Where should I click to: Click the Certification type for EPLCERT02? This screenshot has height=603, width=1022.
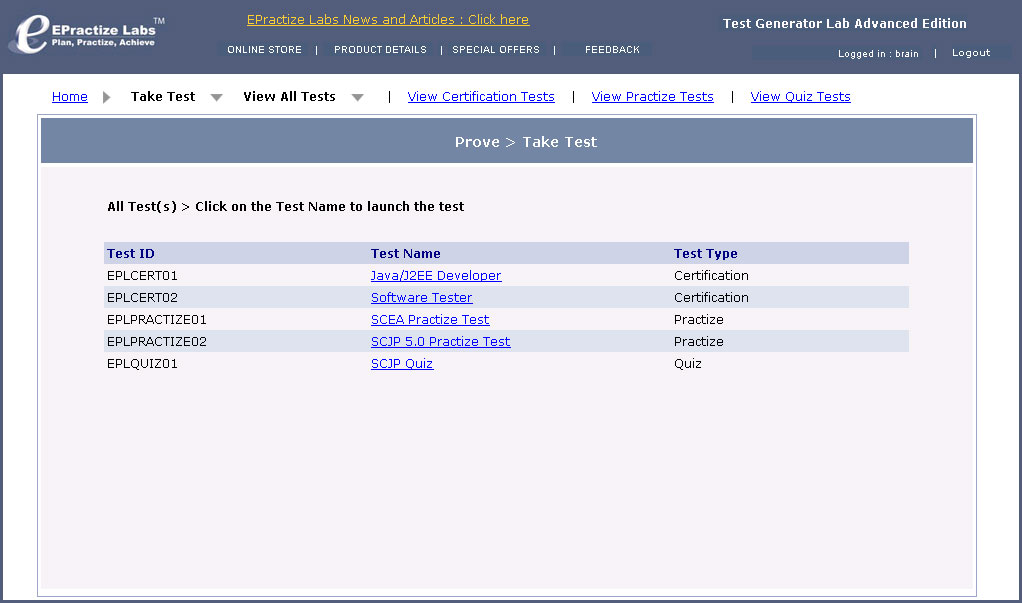[711, 298]
